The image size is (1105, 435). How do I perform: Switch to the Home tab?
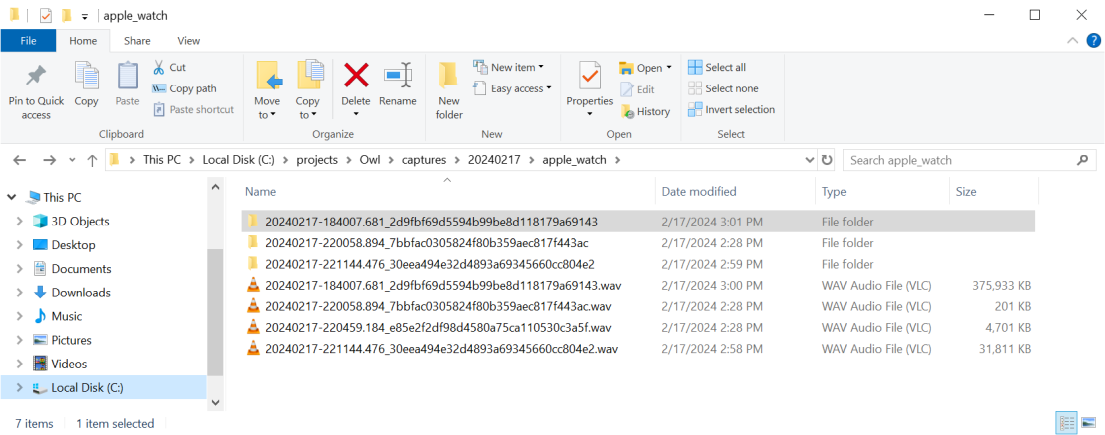pos(83,41)
